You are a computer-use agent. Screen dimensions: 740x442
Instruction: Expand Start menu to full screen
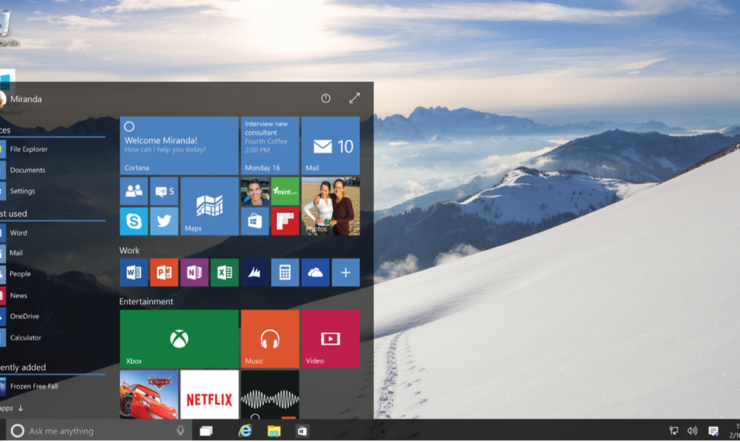(354, 98)
